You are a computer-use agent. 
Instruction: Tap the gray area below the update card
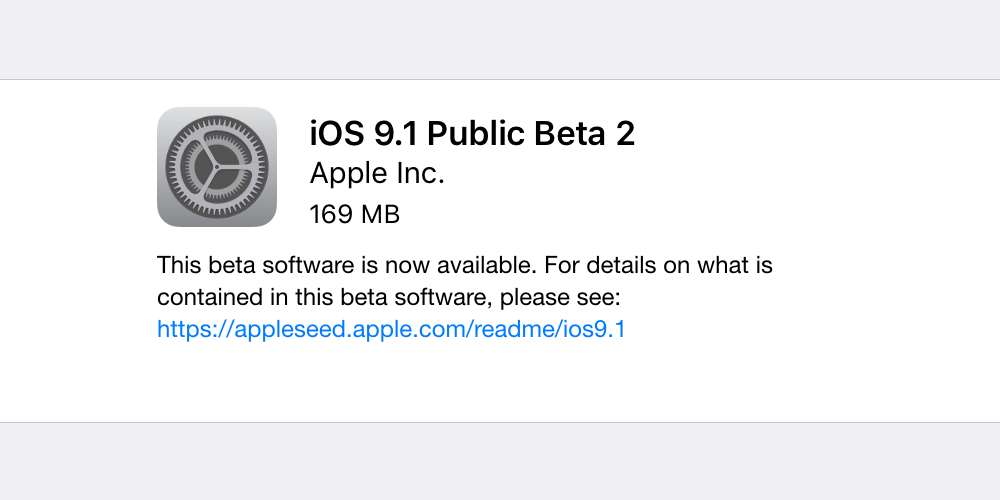click(x=500, y=461)
